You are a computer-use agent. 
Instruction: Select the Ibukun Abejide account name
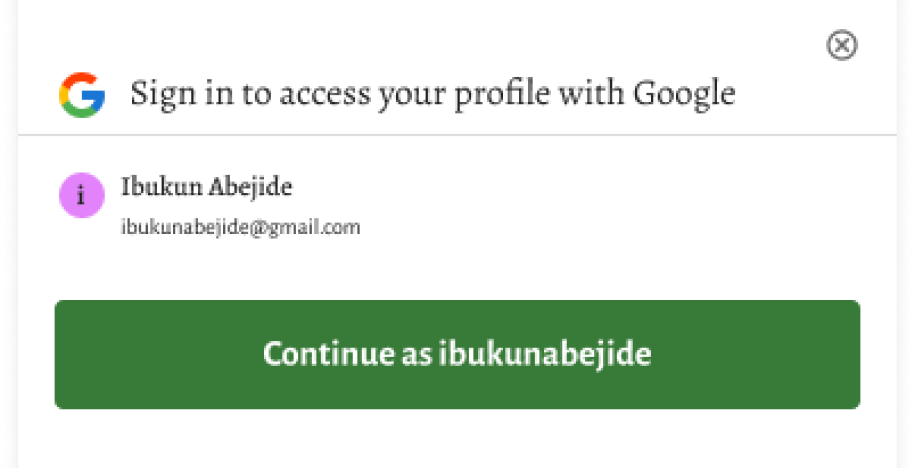(207, 186)
